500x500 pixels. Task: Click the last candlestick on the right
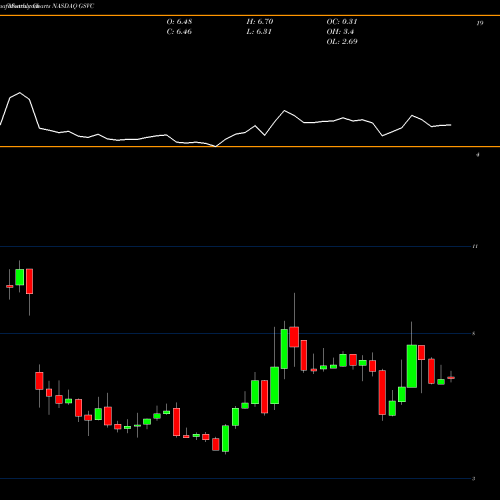[x=451, y=378]
